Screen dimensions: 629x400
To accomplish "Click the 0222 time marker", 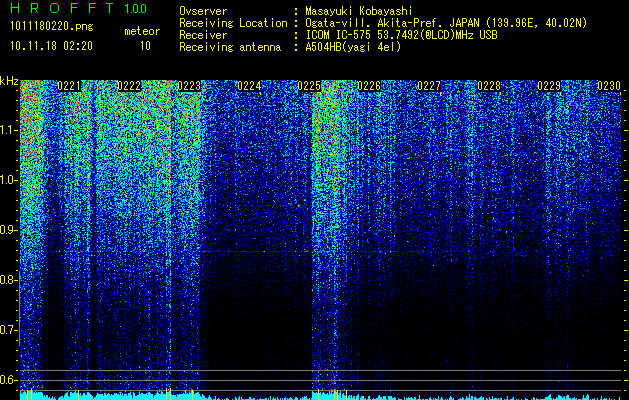I will click(x=129, y=86).
